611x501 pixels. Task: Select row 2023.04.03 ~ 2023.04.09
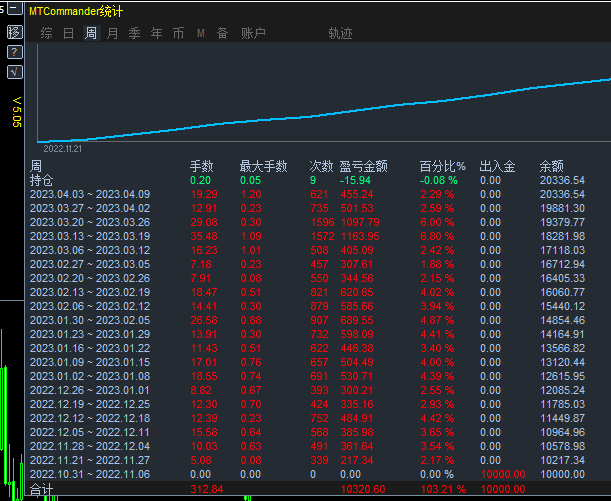click(x=90, y=194)
